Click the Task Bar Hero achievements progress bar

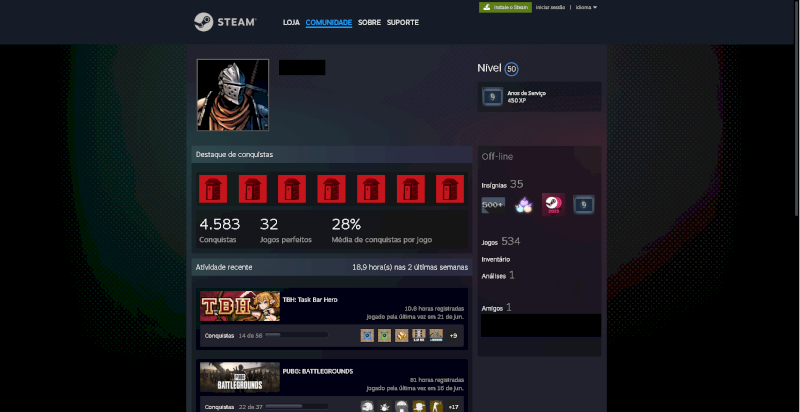point(296,335)
